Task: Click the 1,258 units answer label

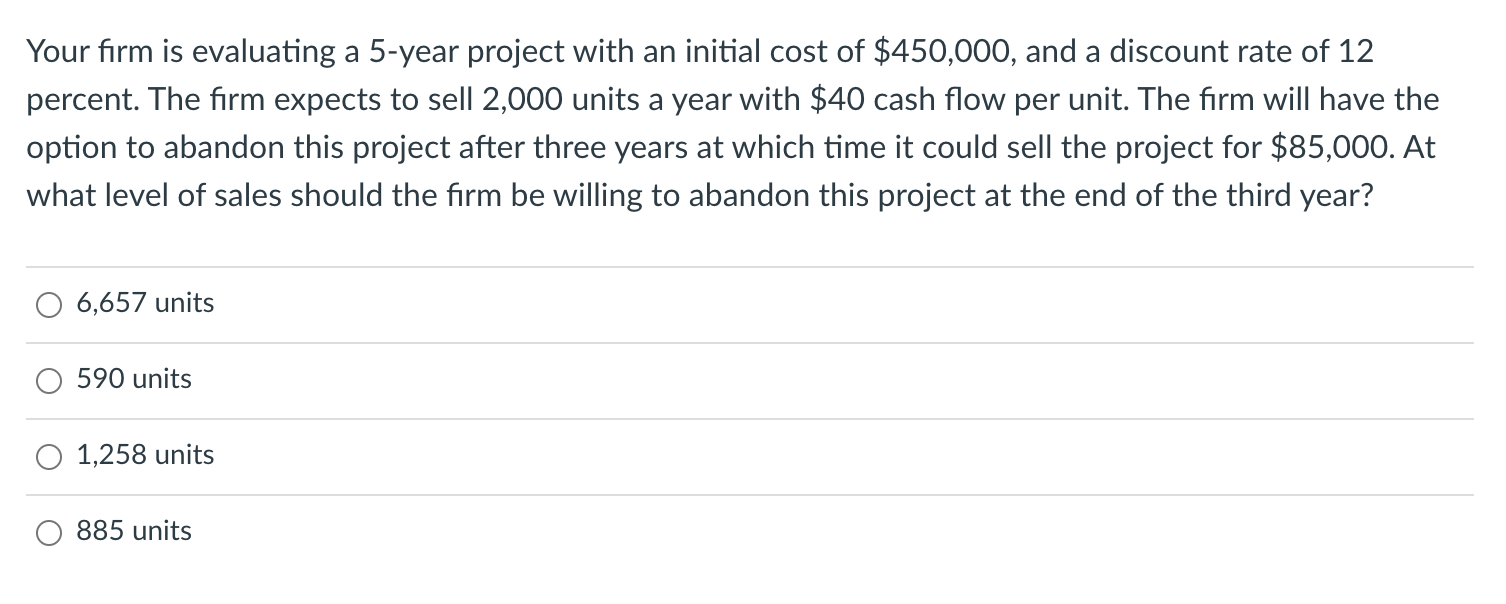Action: click(x=145, y=456)
